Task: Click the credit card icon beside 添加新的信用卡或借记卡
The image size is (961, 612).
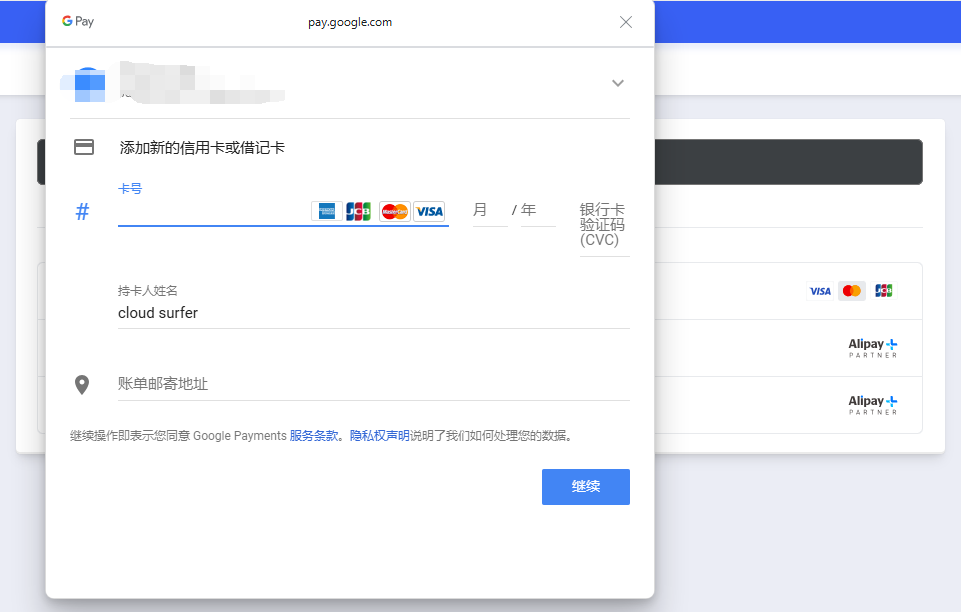Action: (84, 147)
